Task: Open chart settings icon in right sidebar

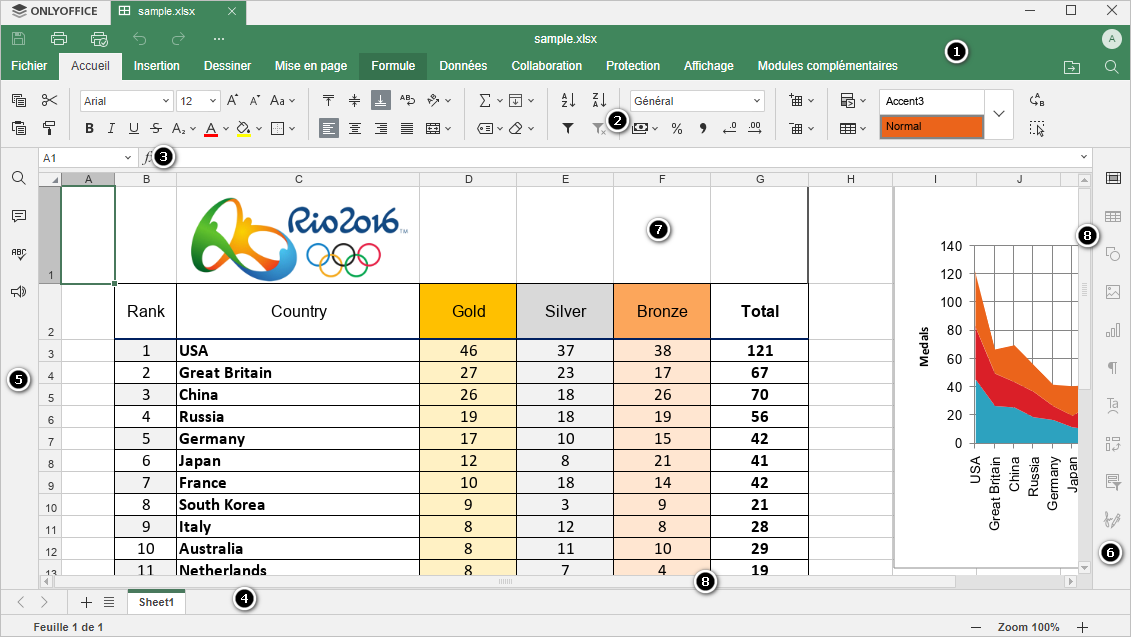Action: (x=1112, y=330)
